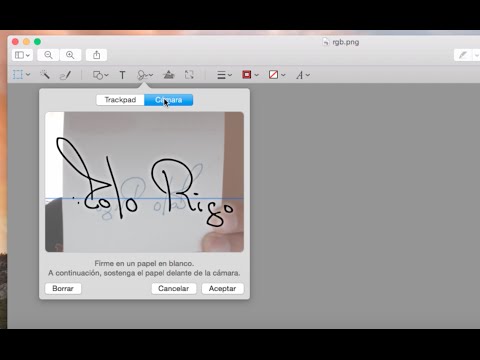This screenshot has height=360, width=480.
Task: Open the text style font dropdown
Action: tap(303, 75)
